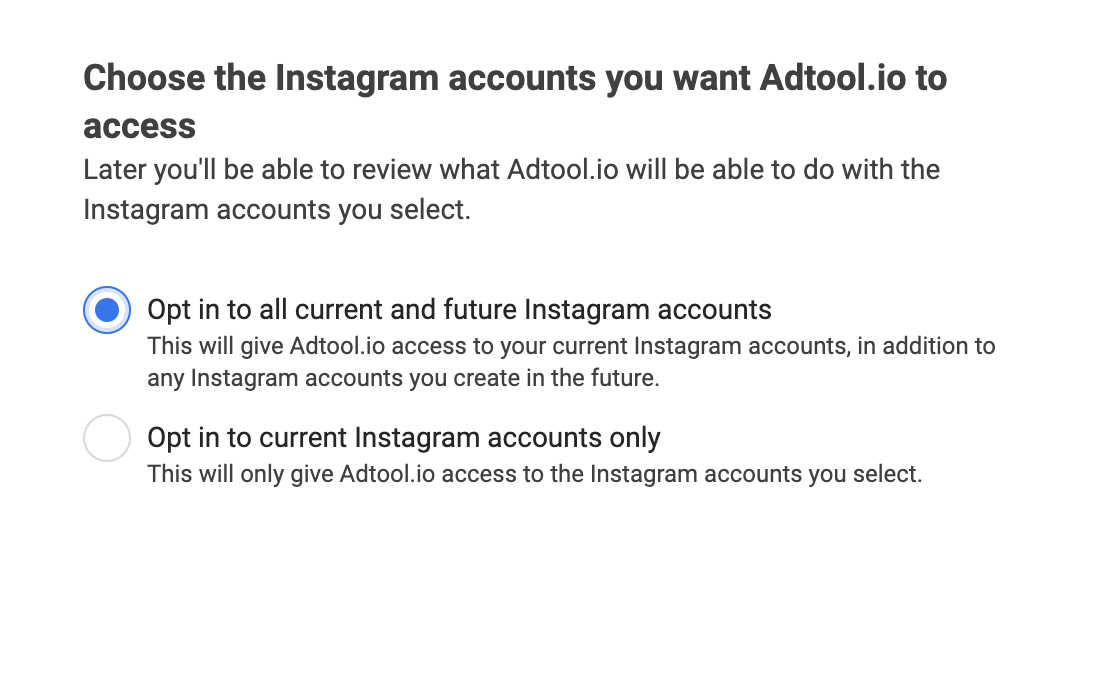Click the already-selected blue radio button

(107, 310)
